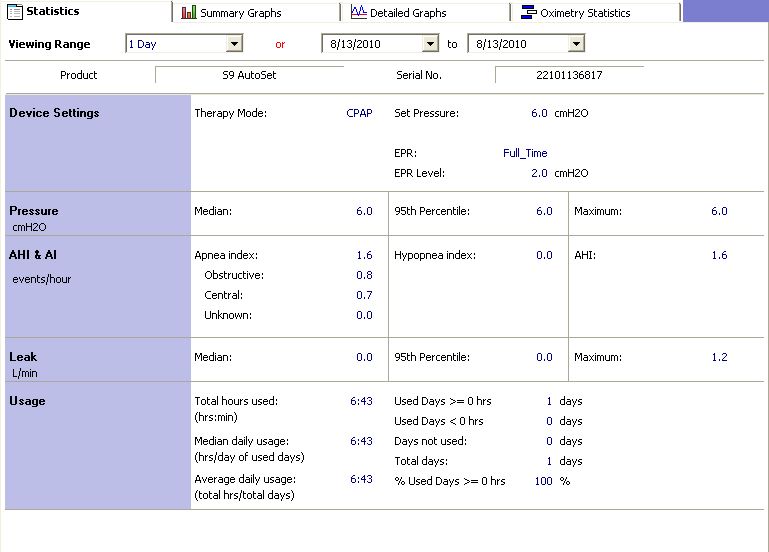Click the CPAP therapy mode value
769x552 pixels.
(x=359, y=113)
